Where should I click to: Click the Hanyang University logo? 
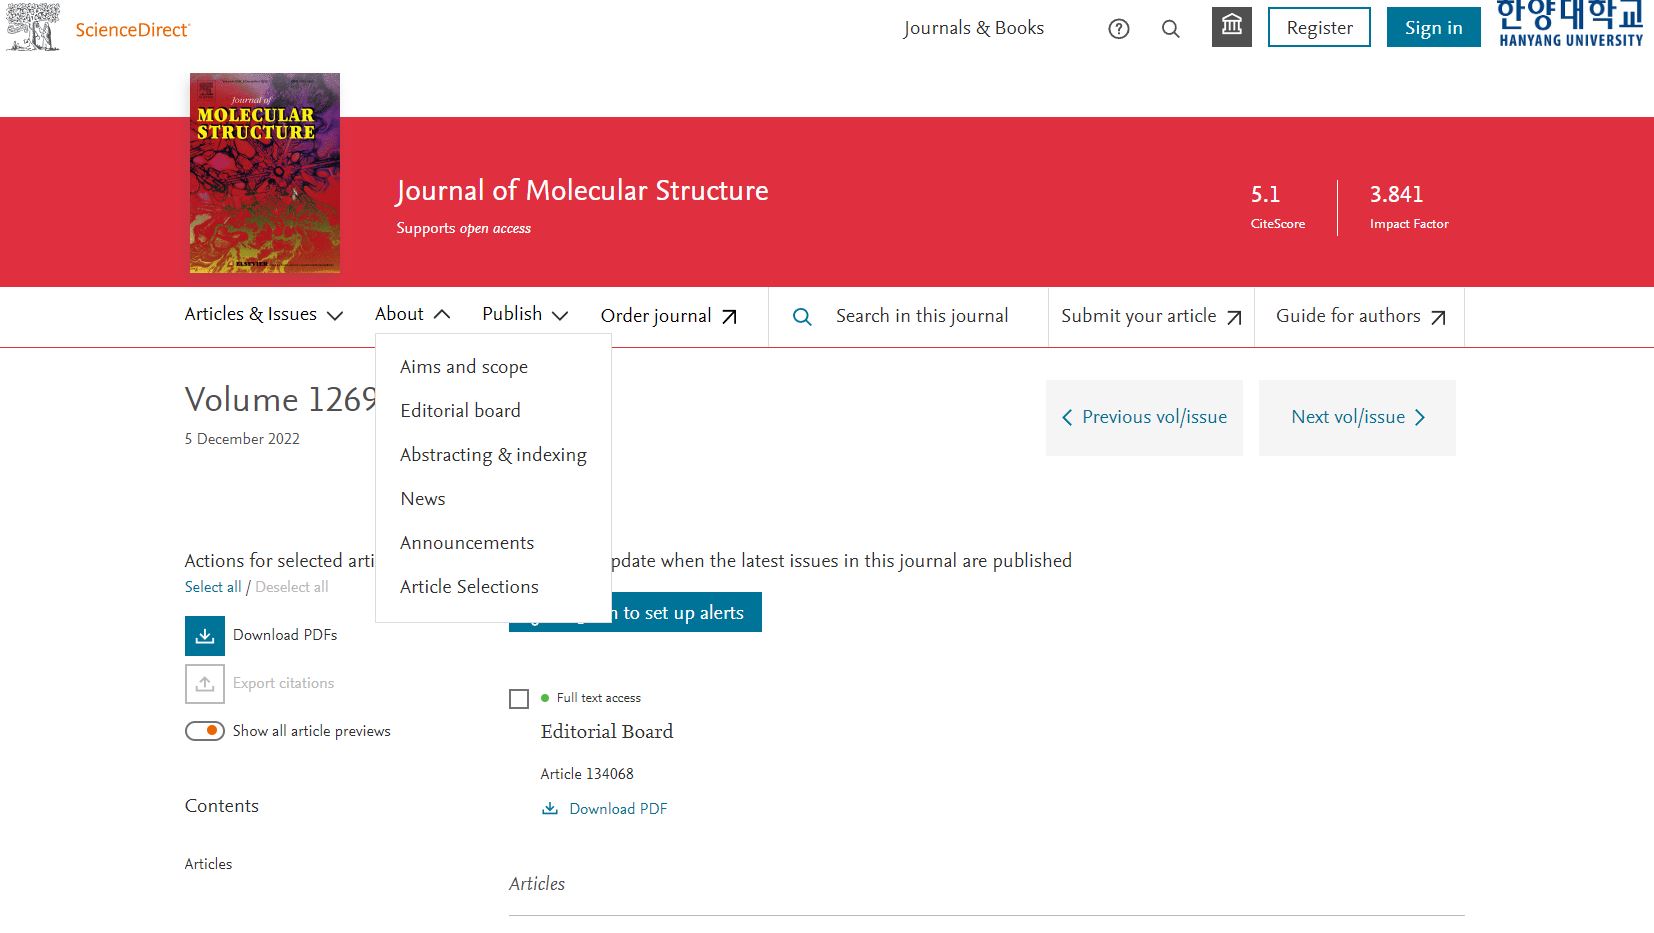click(x=1569, y=24)
